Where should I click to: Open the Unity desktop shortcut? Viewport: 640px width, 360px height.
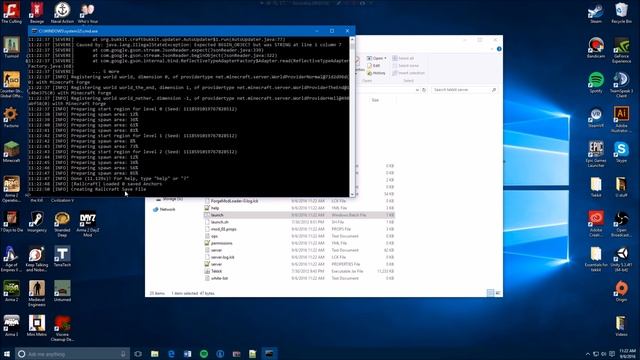click(x=621, y=259)
